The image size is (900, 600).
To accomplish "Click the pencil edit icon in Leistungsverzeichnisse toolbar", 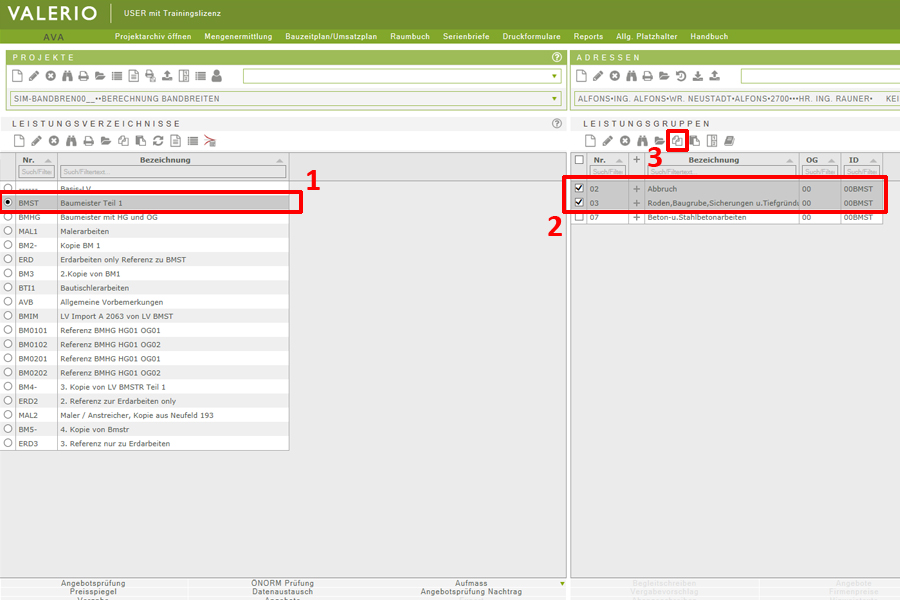I will [36, 141].
